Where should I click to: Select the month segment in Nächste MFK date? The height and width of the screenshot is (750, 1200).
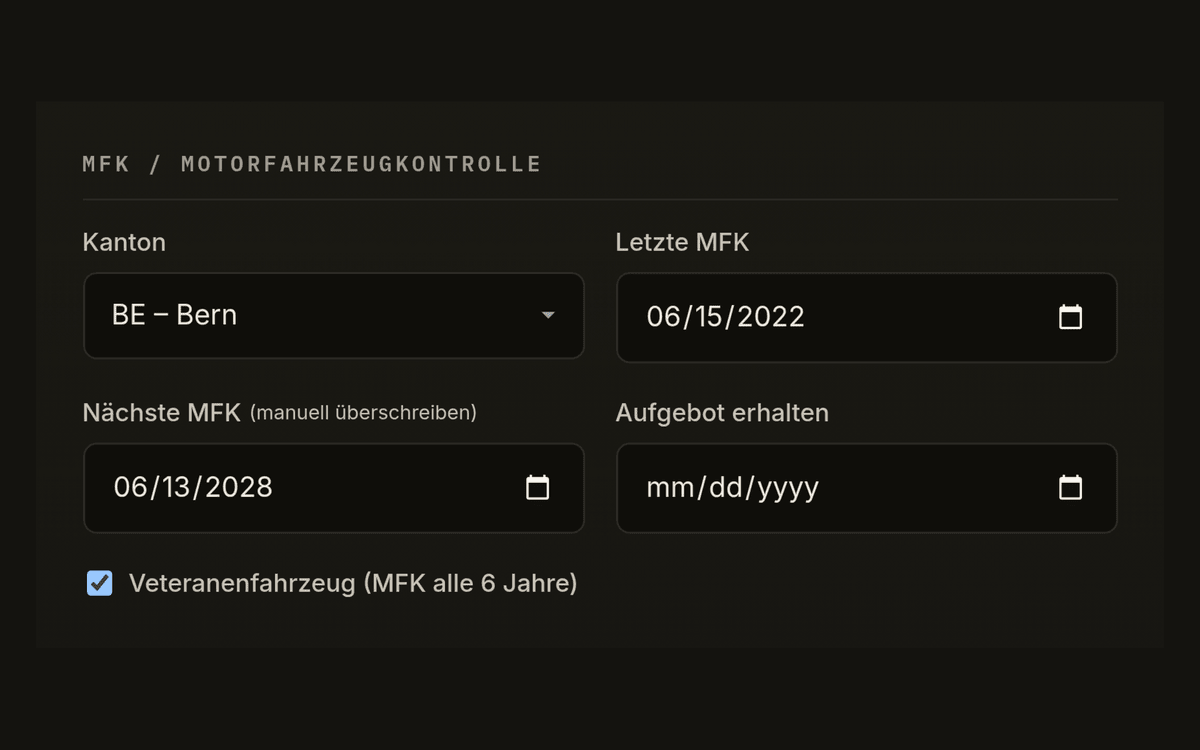[130, 487]
